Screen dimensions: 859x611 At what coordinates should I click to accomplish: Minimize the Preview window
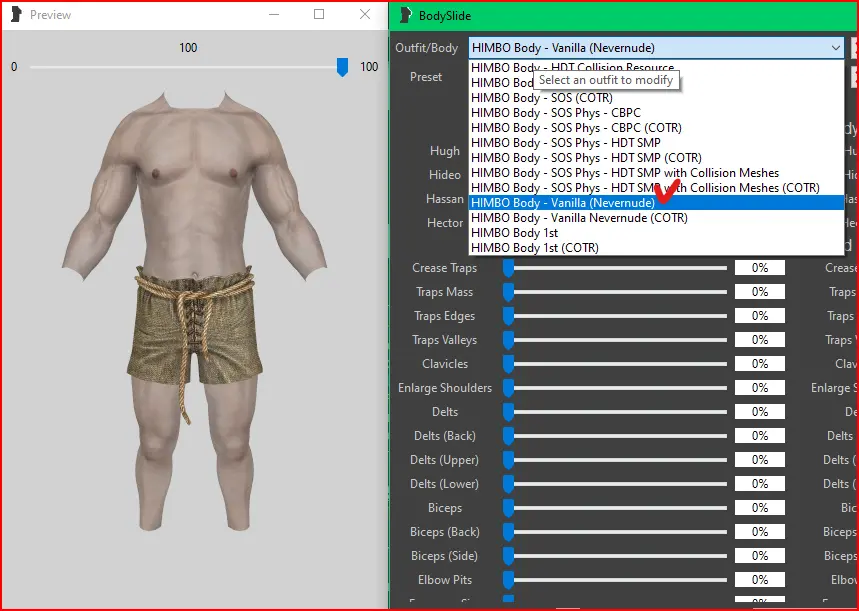[x=274, y=15]
